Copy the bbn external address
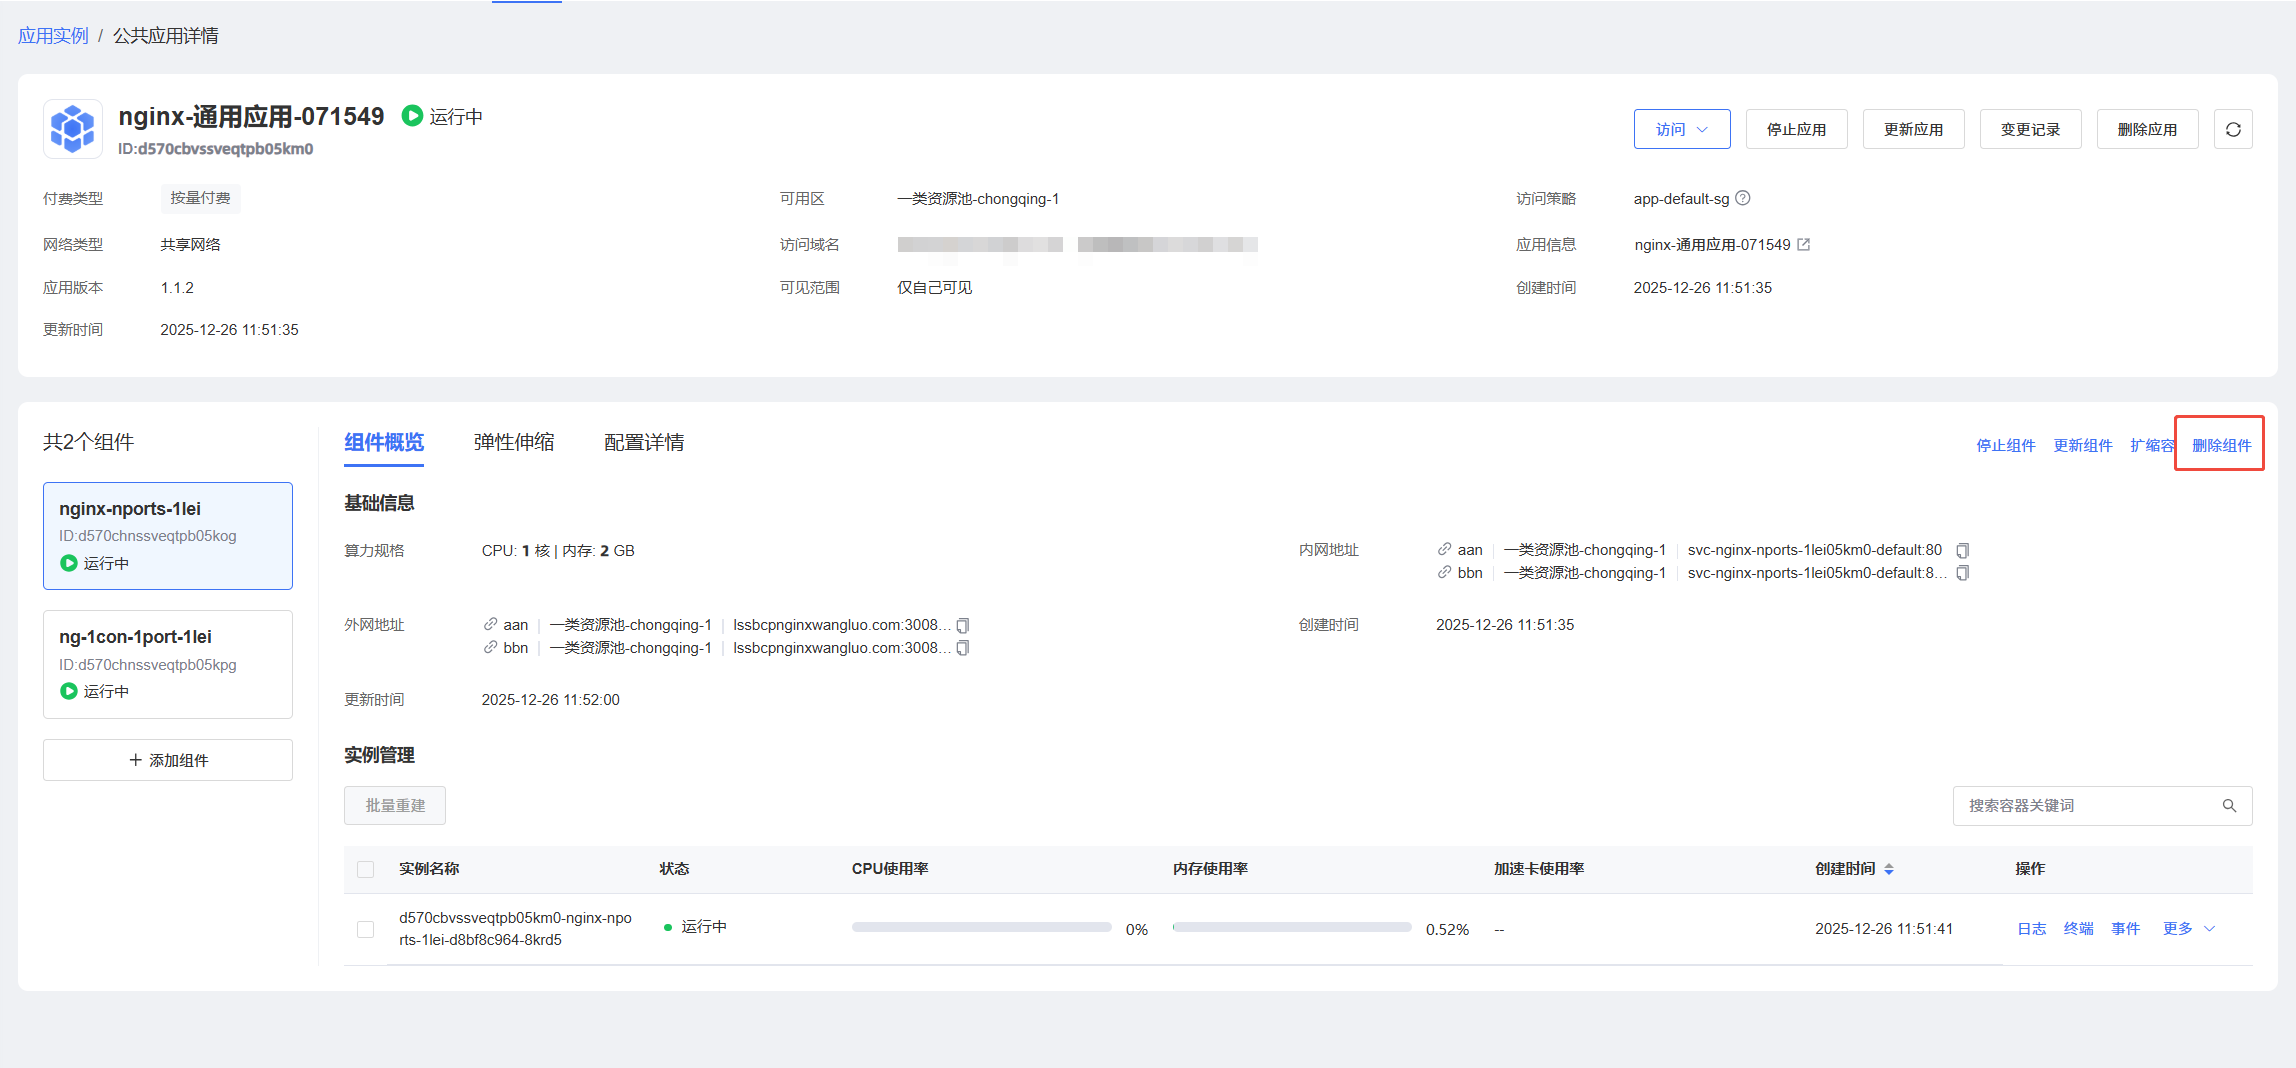This screenshot has width=2296, height=1068. [963, 648]
